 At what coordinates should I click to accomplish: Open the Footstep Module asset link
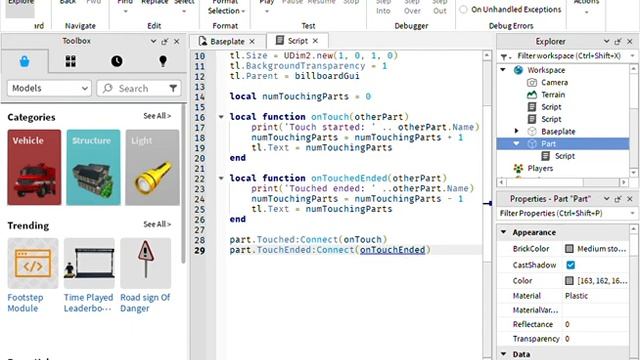25,303
